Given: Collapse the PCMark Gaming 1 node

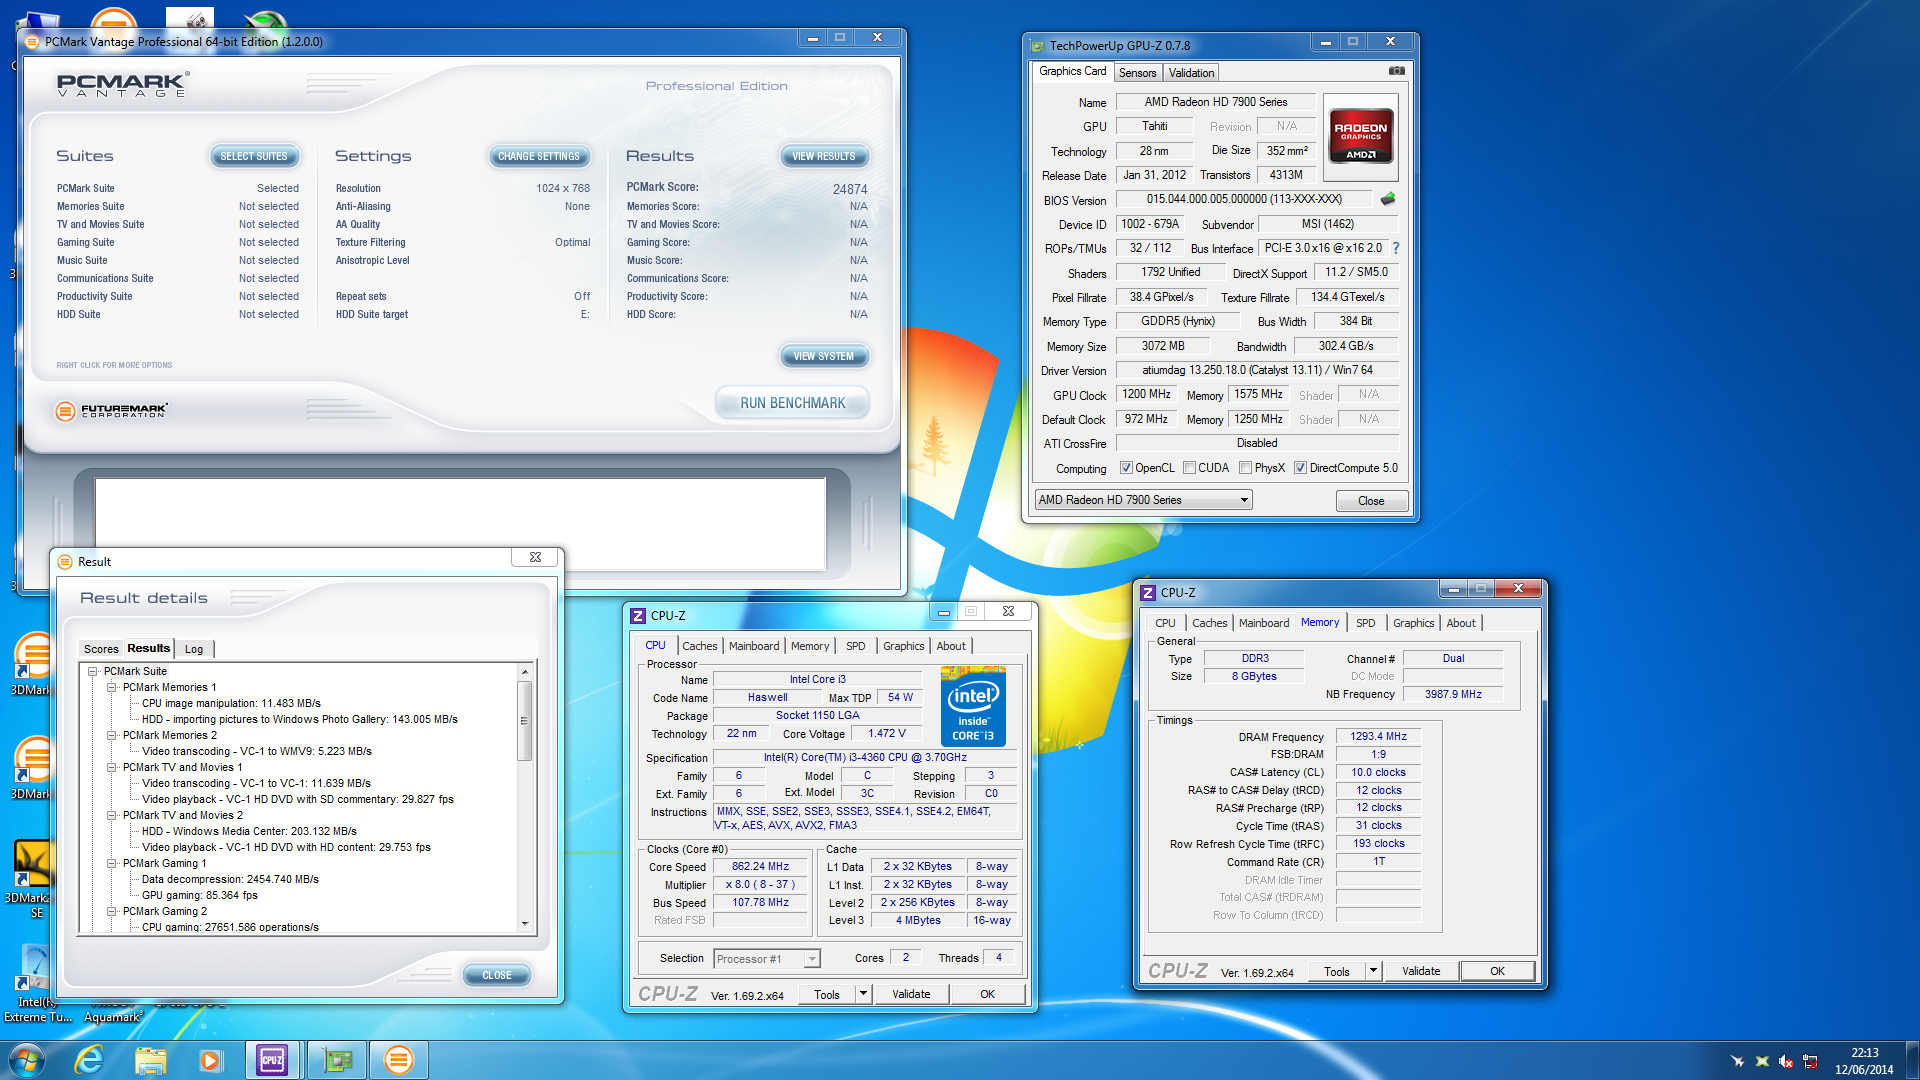Looking at the screenshot, I should pyautogui.click(x=112, y=863).
